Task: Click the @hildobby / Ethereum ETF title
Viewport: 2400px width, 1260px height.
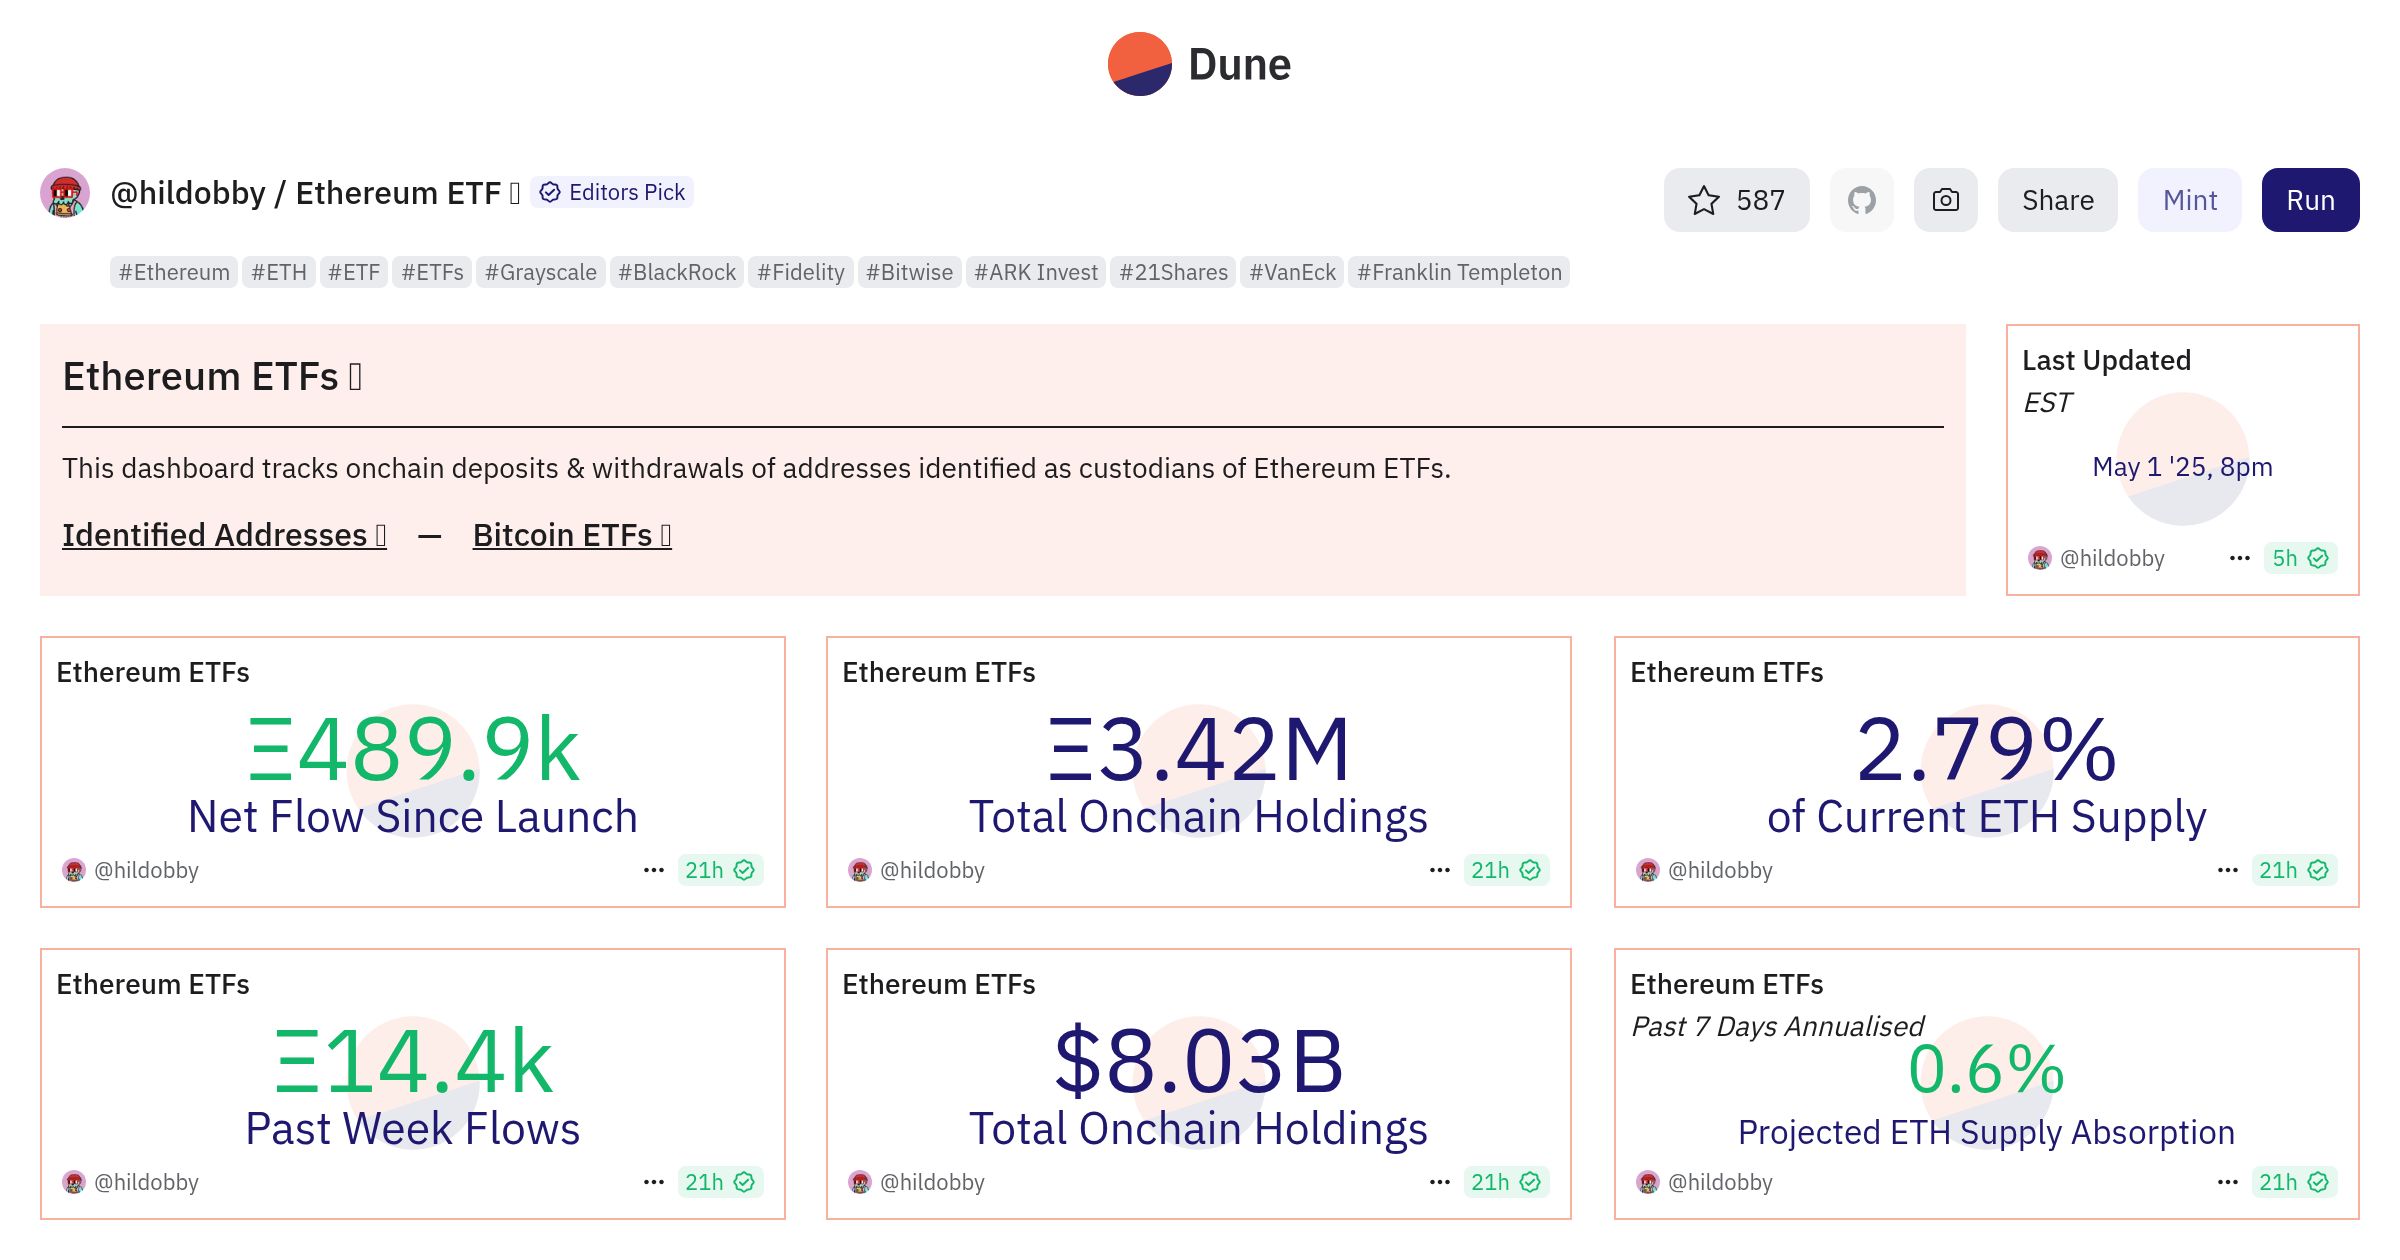Action: (314, 193)
